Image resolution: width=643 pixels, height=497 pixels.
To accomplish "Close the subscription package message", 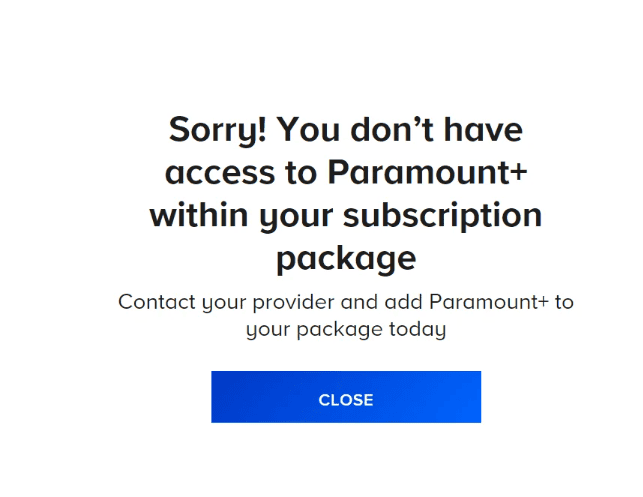I will pyautogui.click(x=346, y=397).
